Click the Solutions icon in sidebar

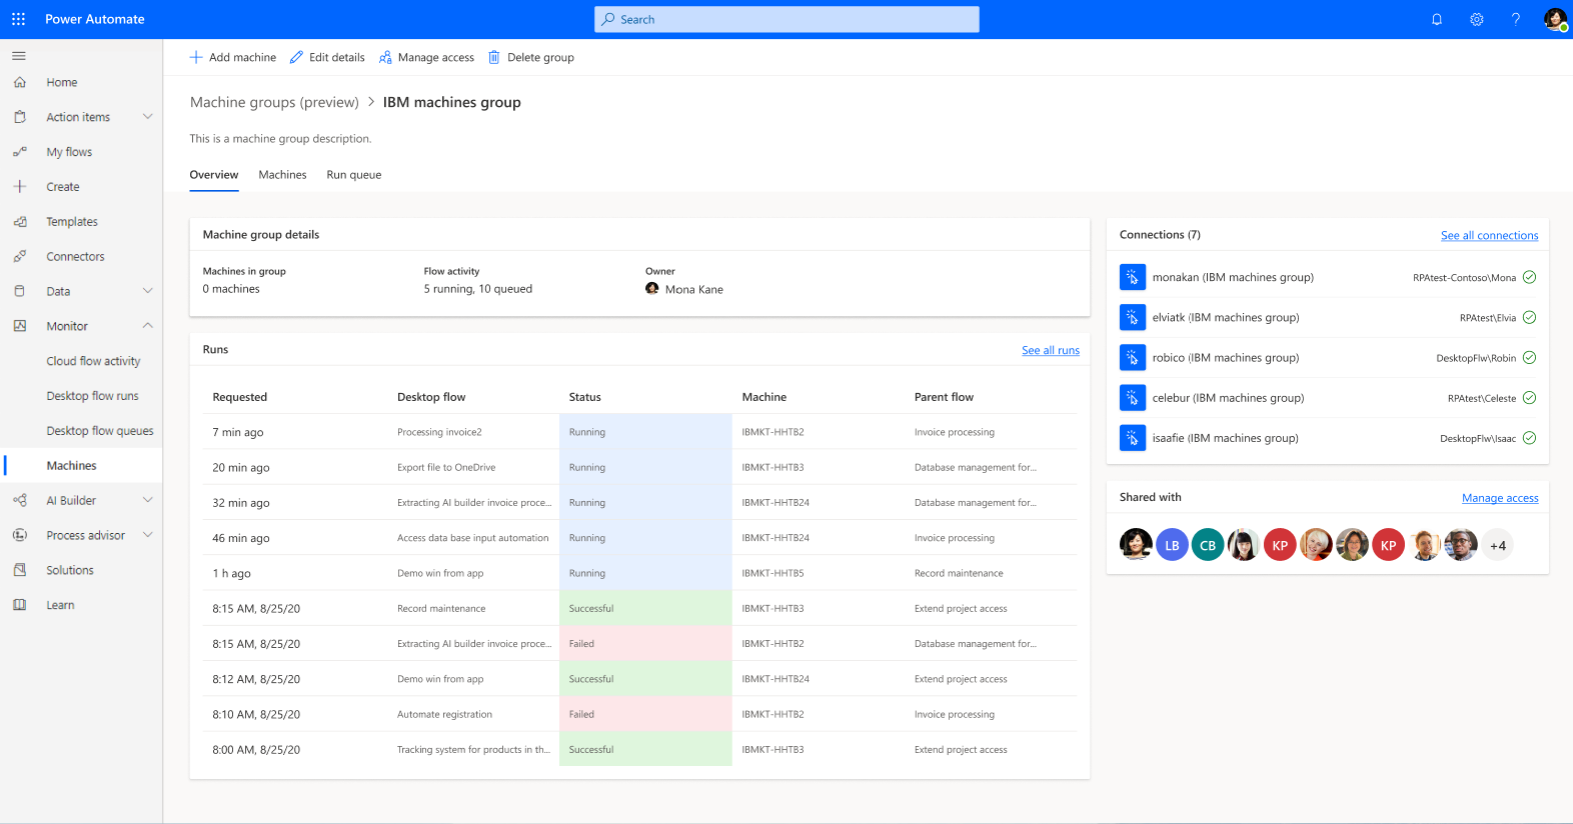pos(20,570)
